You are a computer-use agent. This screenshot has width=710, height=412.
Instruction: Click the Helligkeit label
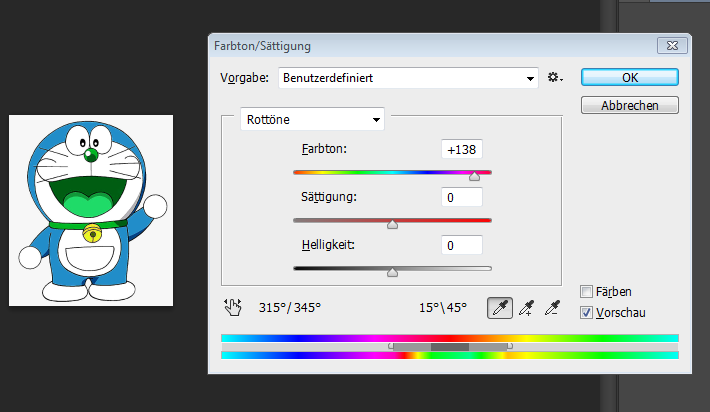pos(328,244)
